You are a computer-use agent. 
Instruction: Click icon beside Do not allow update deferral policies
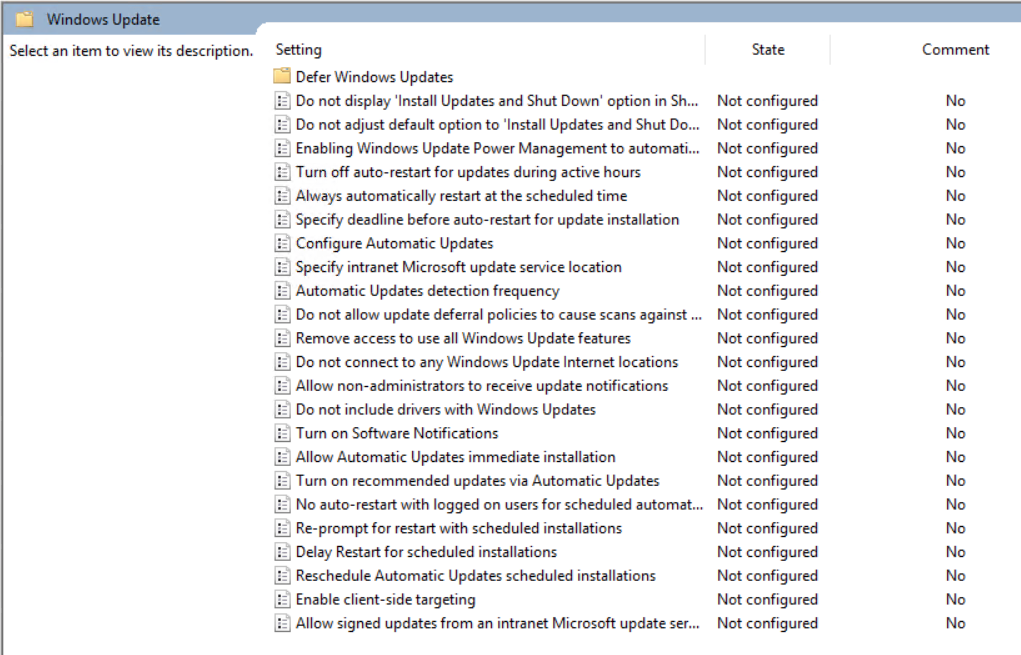click(x=282, y=314)
